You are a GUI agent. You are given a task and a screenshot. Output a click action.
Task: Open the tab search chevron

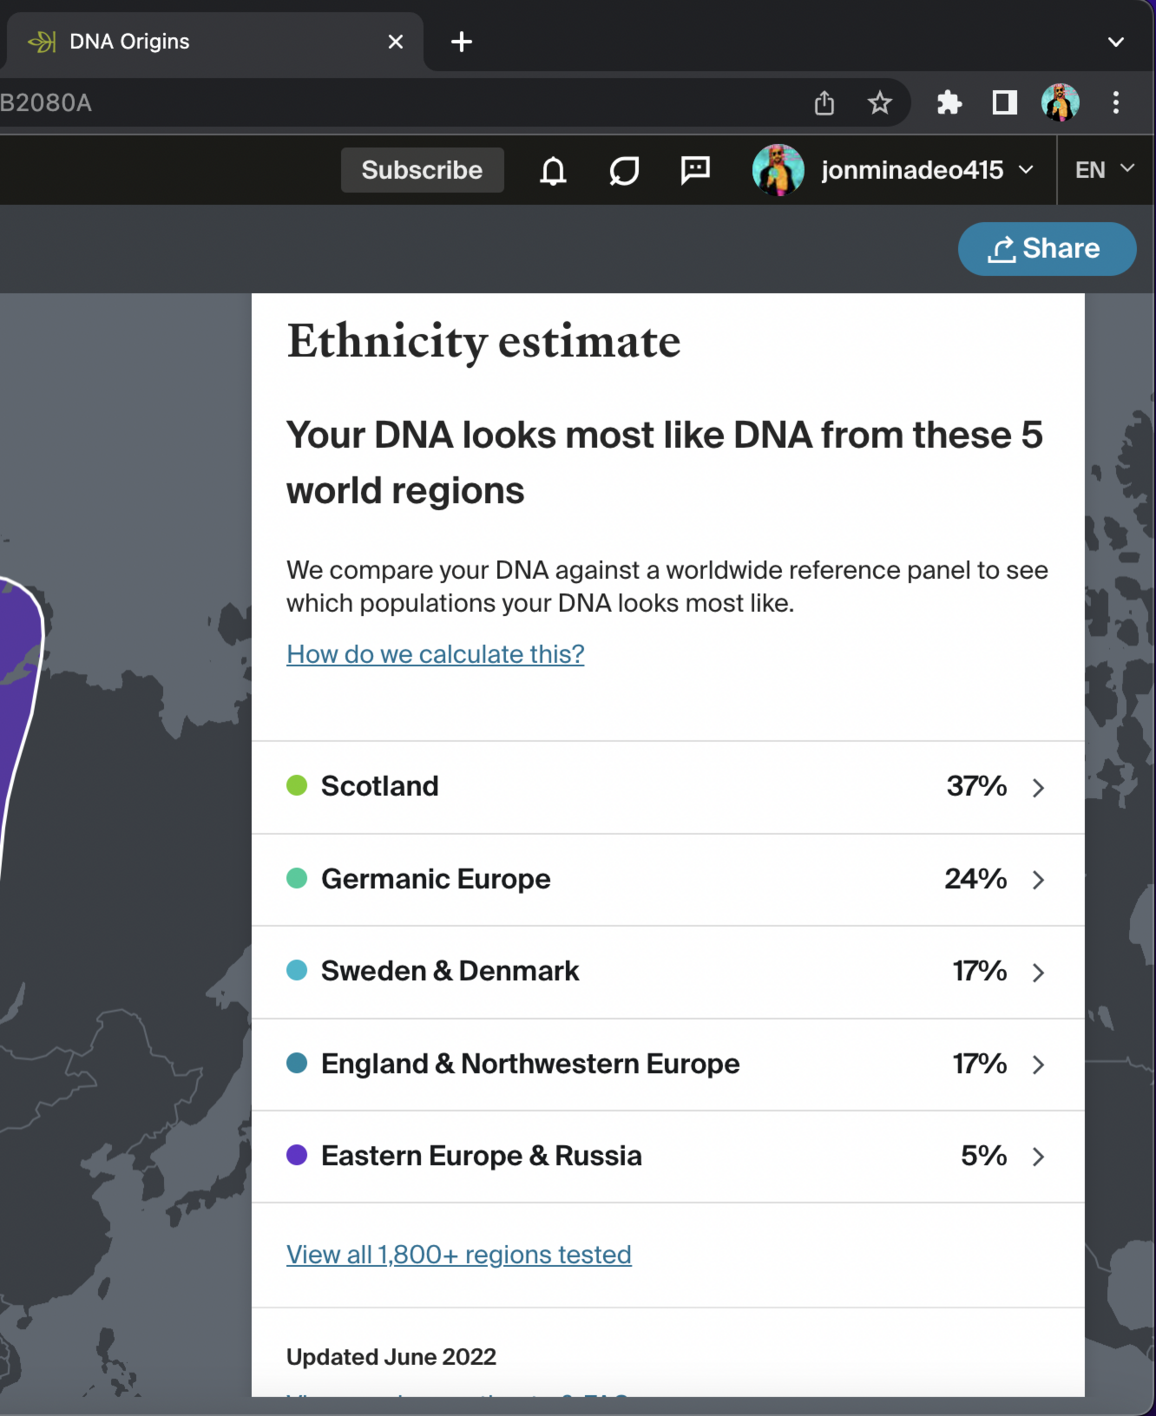pos(1116,42)
